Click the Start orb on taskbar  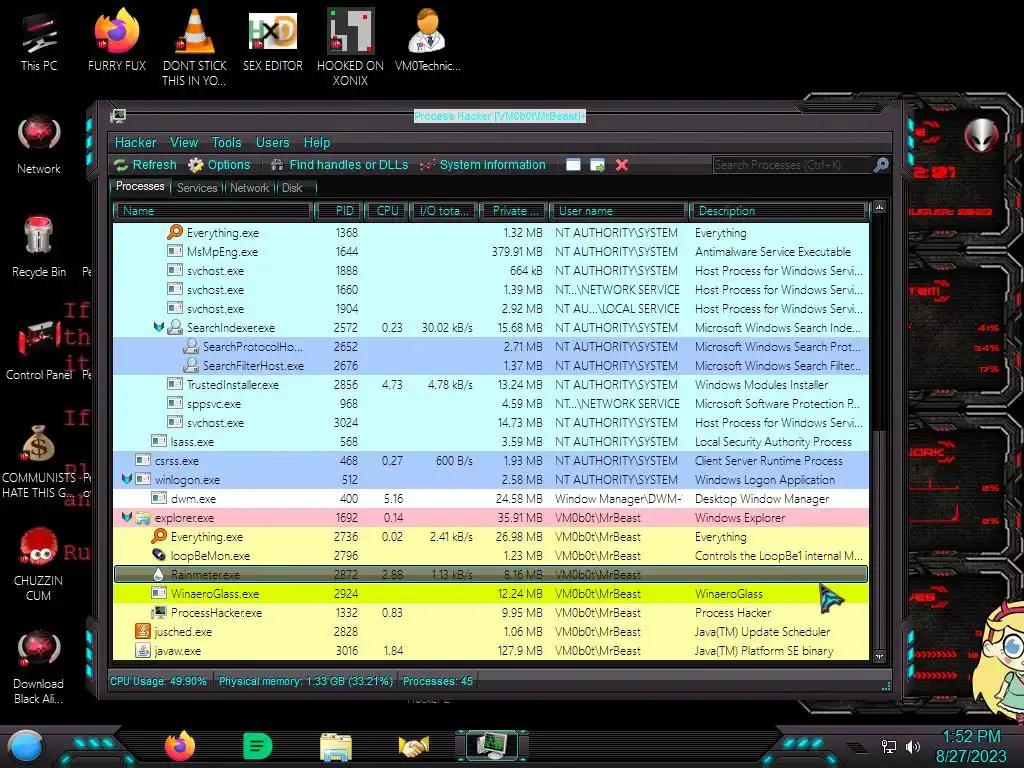pyautogui.click(x=26, y=747)
